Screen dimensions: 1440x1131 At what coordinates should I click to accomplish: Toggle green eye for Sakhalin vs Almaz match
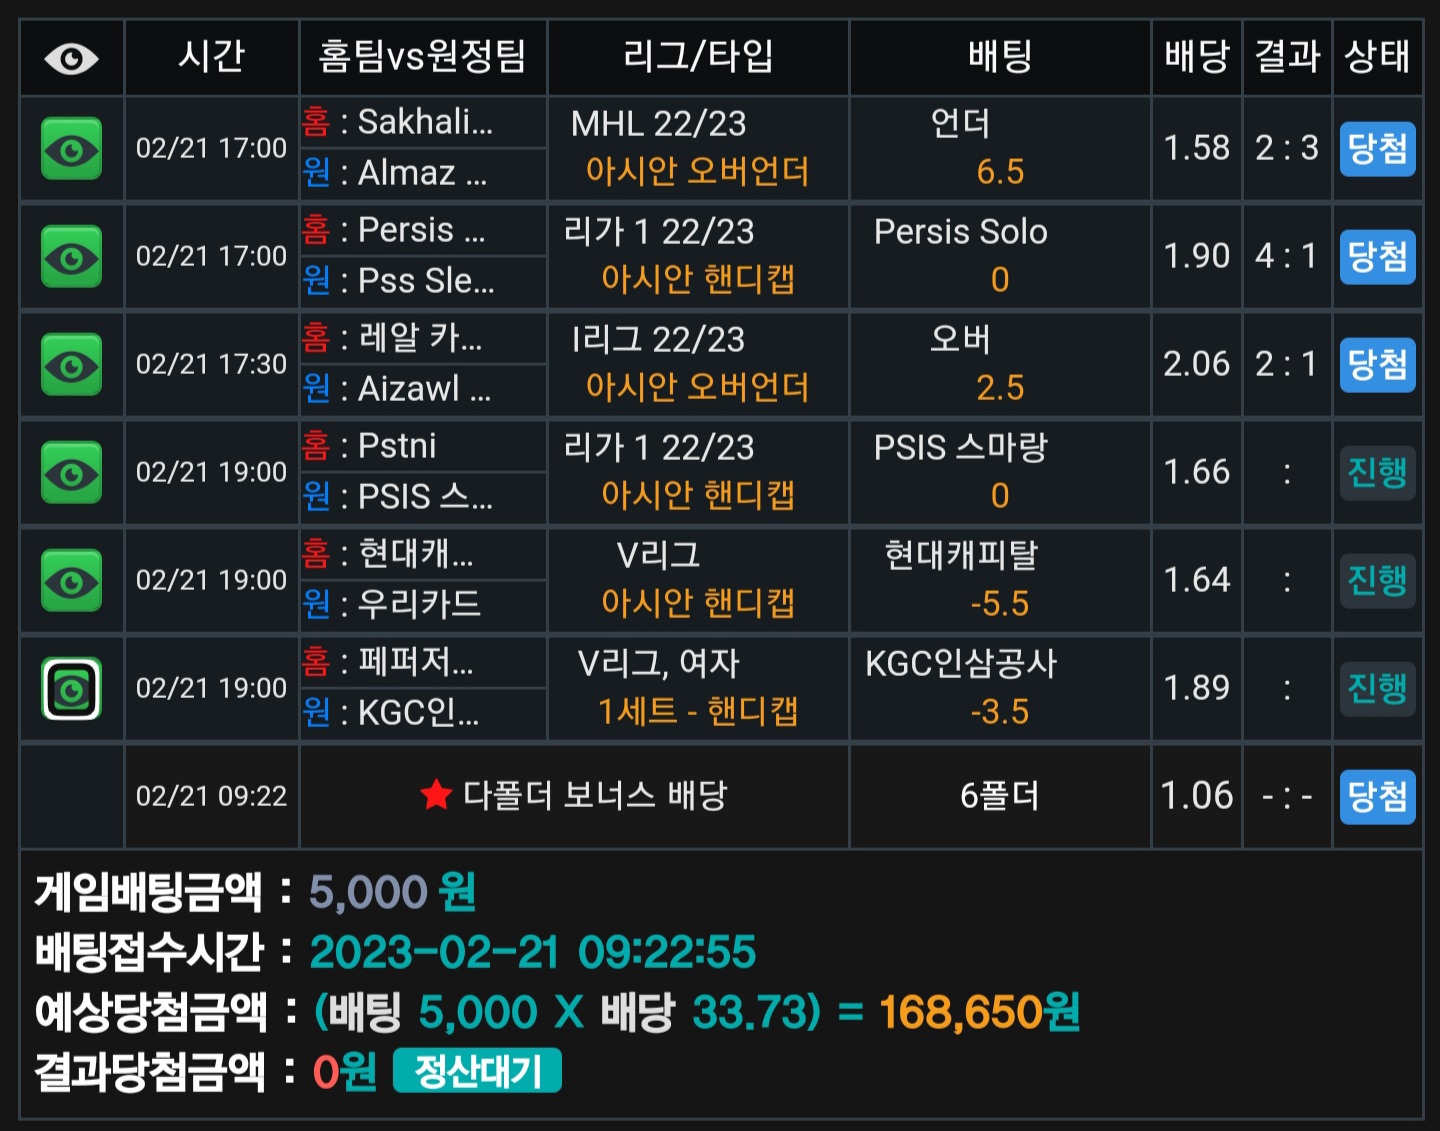point(71,149)
